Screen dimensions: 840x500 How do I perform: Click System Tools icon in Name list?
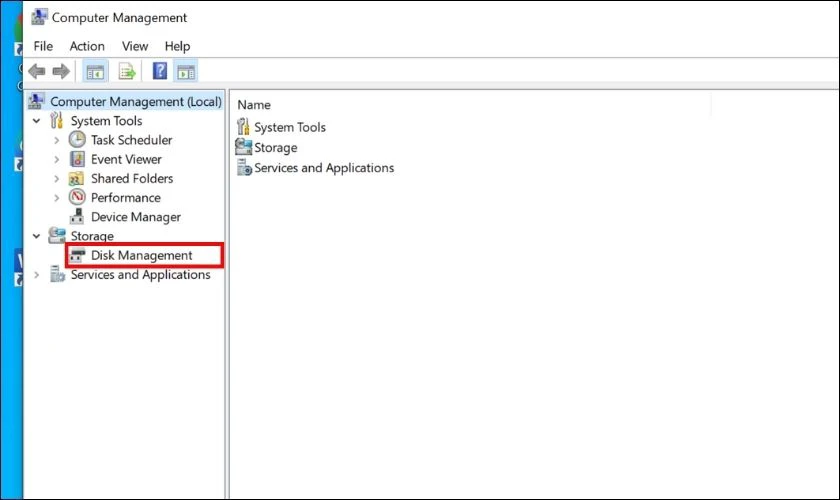(243, 126)
